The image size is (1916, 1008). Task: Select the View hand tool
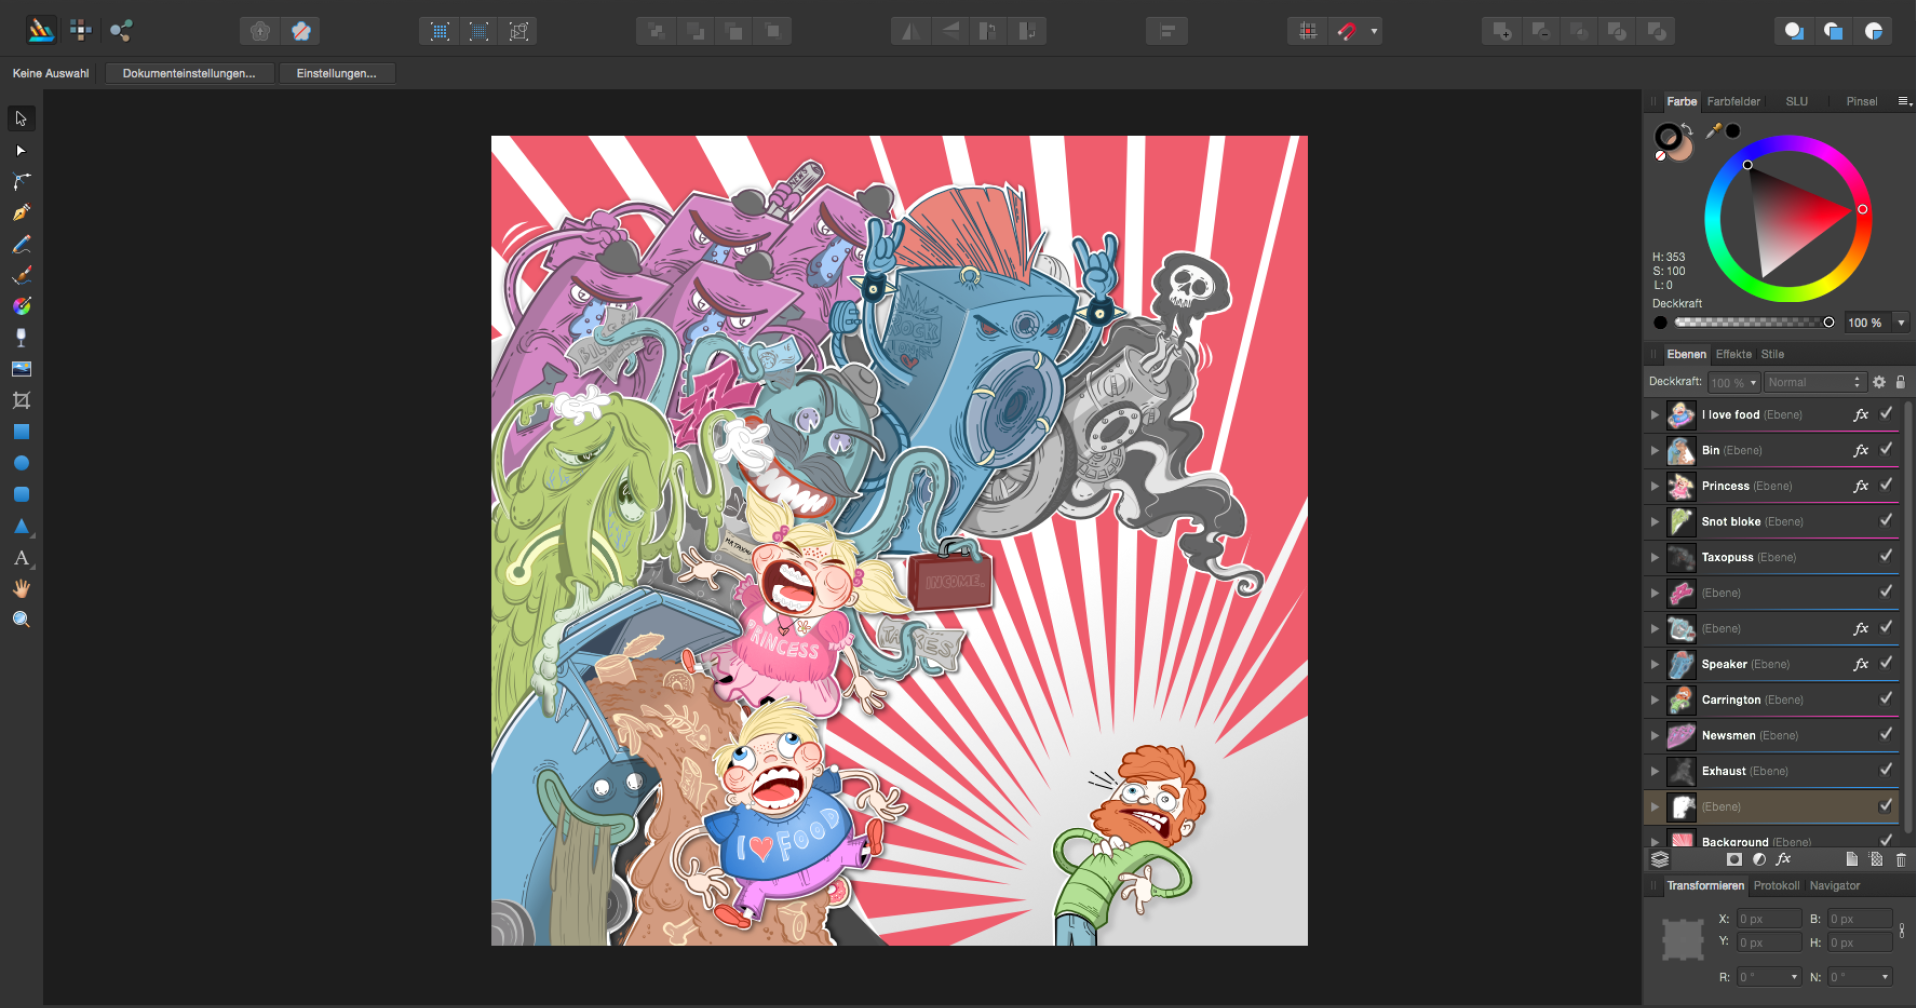(21, 589)
